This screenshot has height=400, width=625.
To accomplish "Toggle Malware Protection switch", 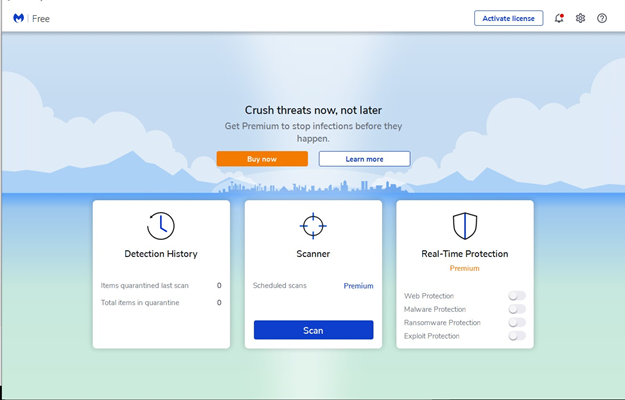I will point(517,309).
